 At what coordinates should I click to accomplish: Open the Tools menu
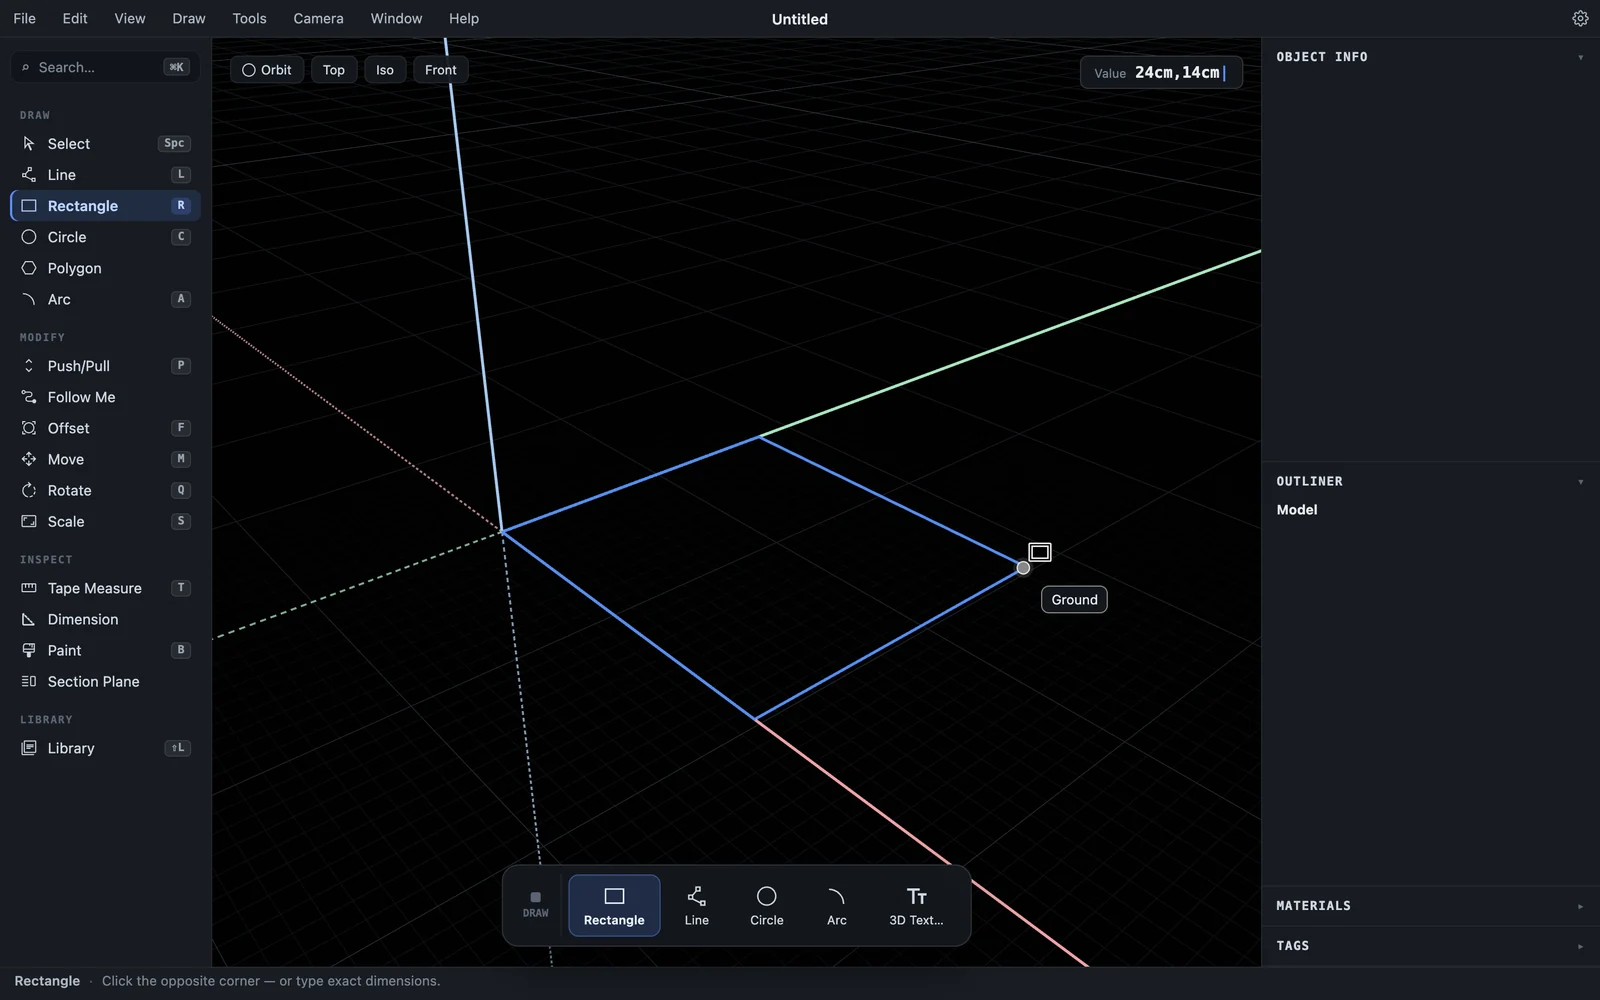tap(249, 18)
